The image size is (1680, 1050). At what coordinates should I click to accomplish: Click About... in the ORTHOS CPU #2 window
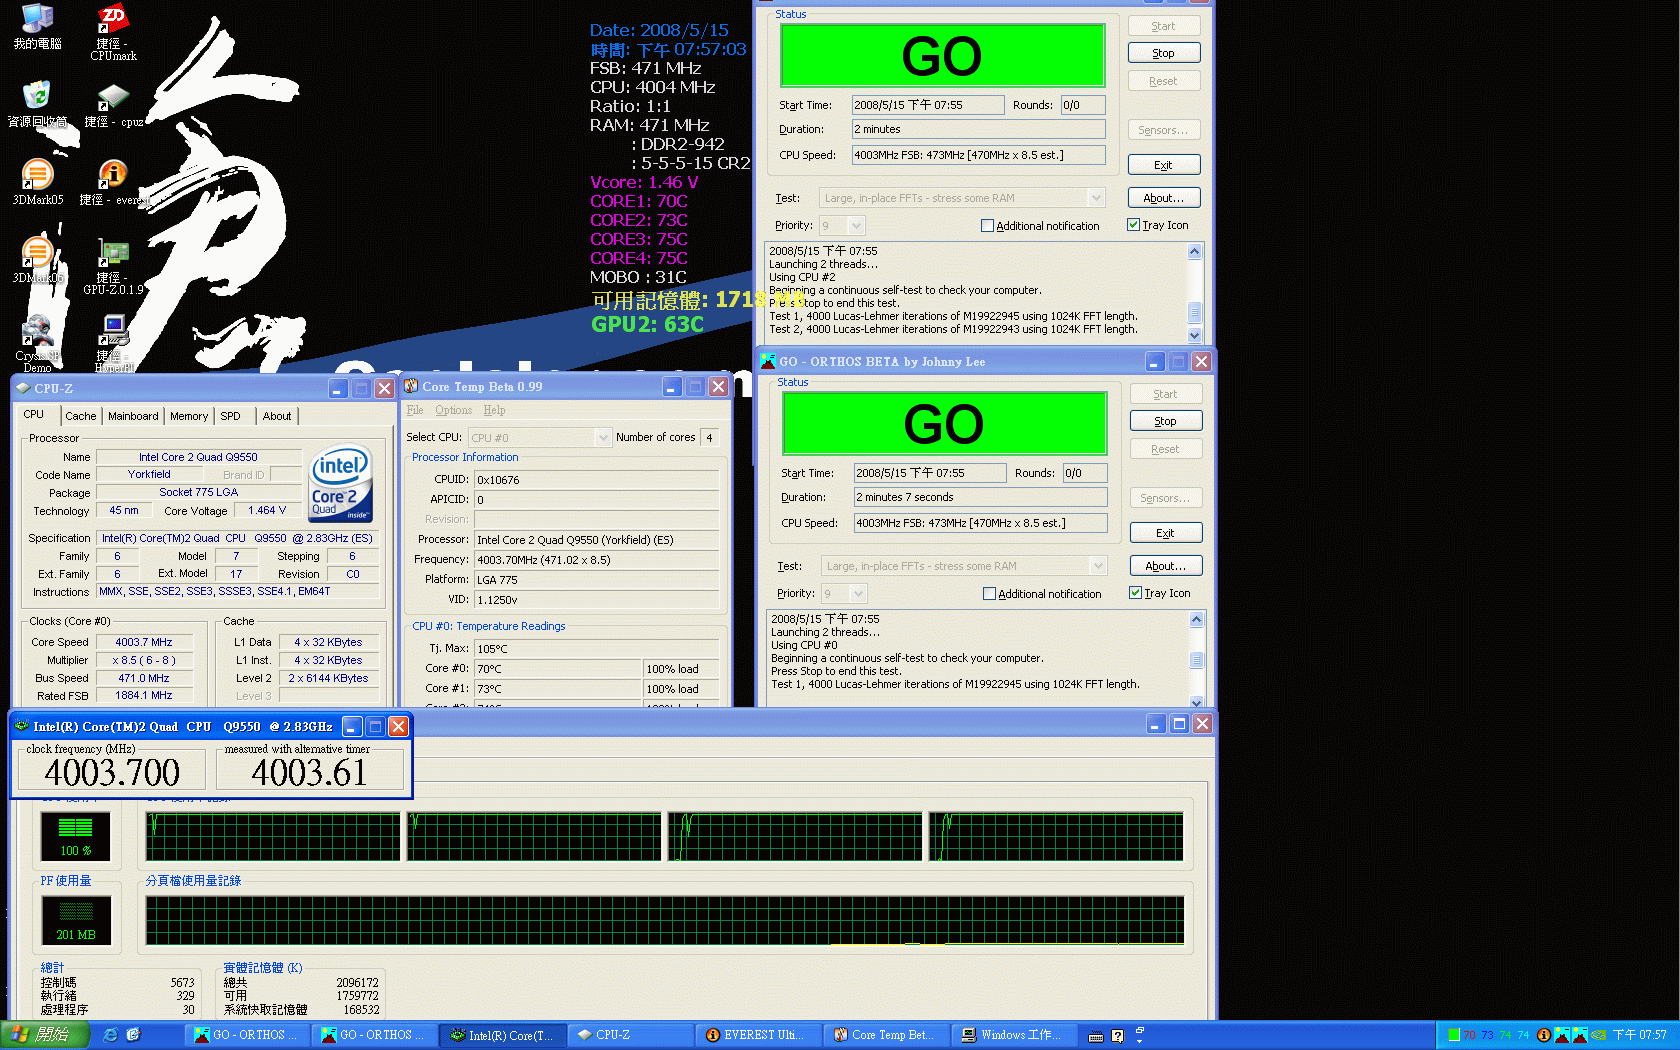pos(1164,198)
